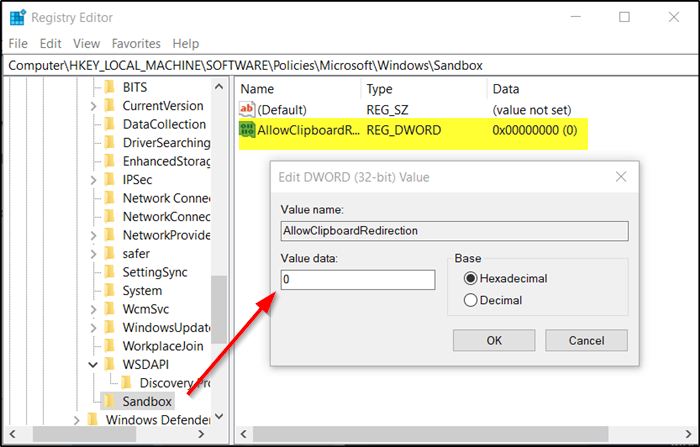Click the tree horizontal scrollbar thumb

[x=84, y=434]
